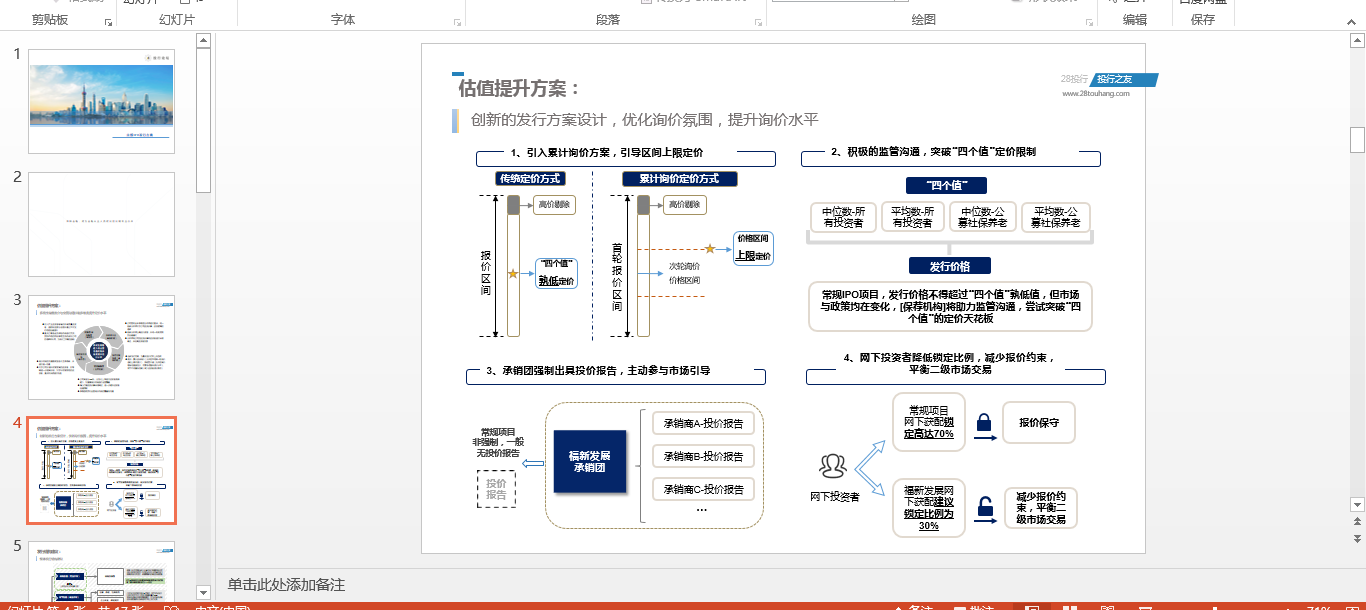Screen dimensions: 1366x610
Task: Select '减少报价约束，平衡二级市场交易' box
Action: 1041,508
